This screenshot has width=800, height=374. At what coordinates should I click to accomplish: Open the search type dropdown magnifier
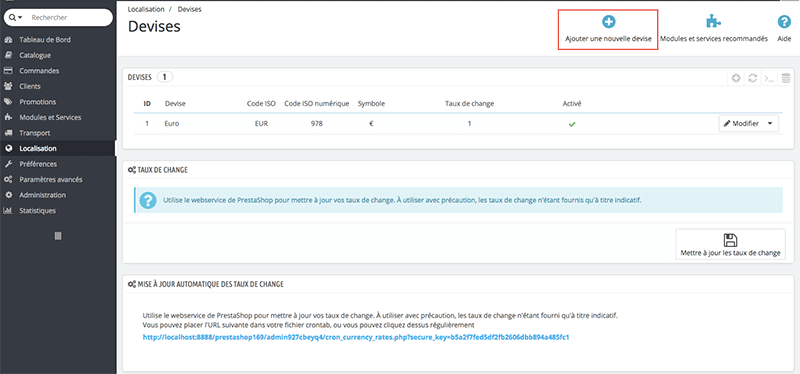16,17
